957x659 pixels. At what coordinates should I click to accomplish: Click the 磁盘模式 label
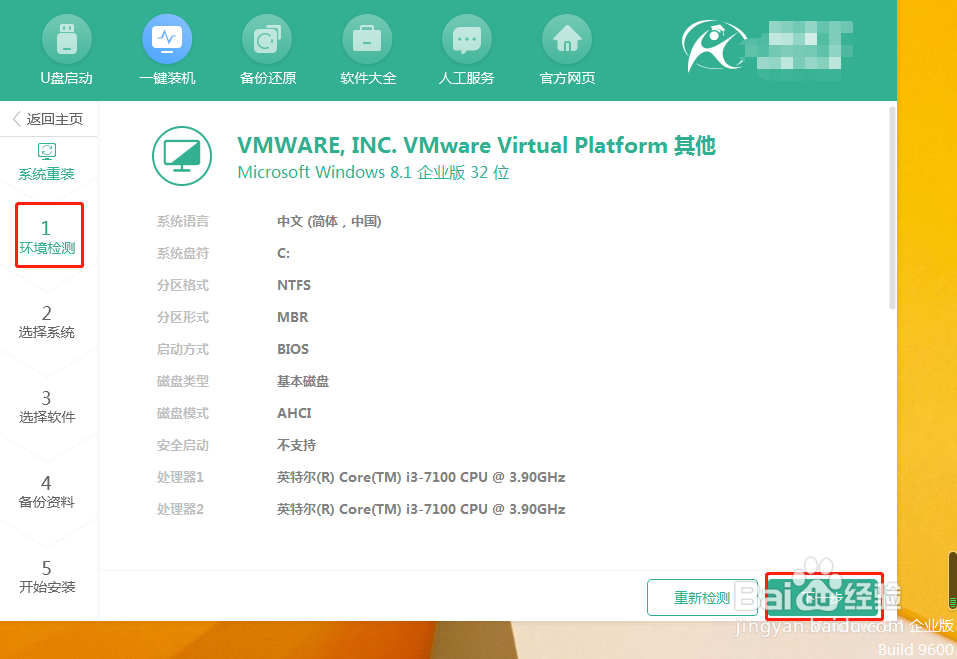[182, 413]
